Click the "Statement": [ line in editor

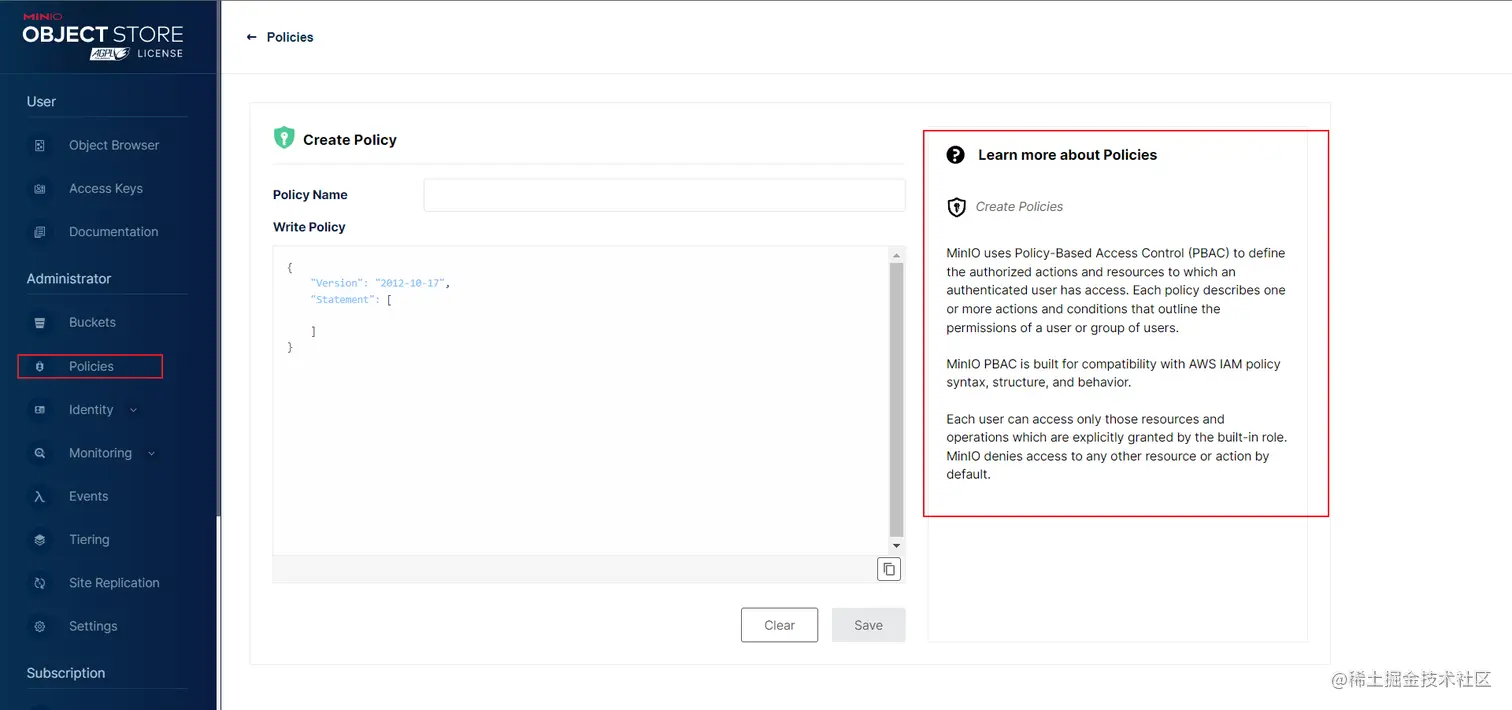point(351,300)
